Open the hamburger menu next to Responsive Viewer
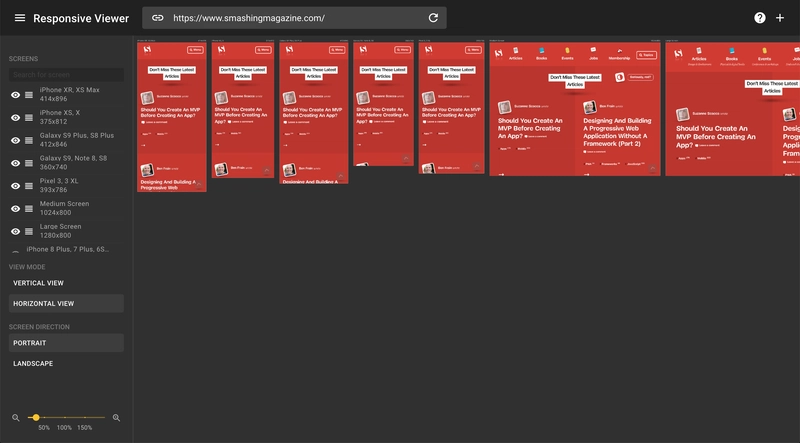This screenshot has width=800, height=443. [x=20, y=18]
